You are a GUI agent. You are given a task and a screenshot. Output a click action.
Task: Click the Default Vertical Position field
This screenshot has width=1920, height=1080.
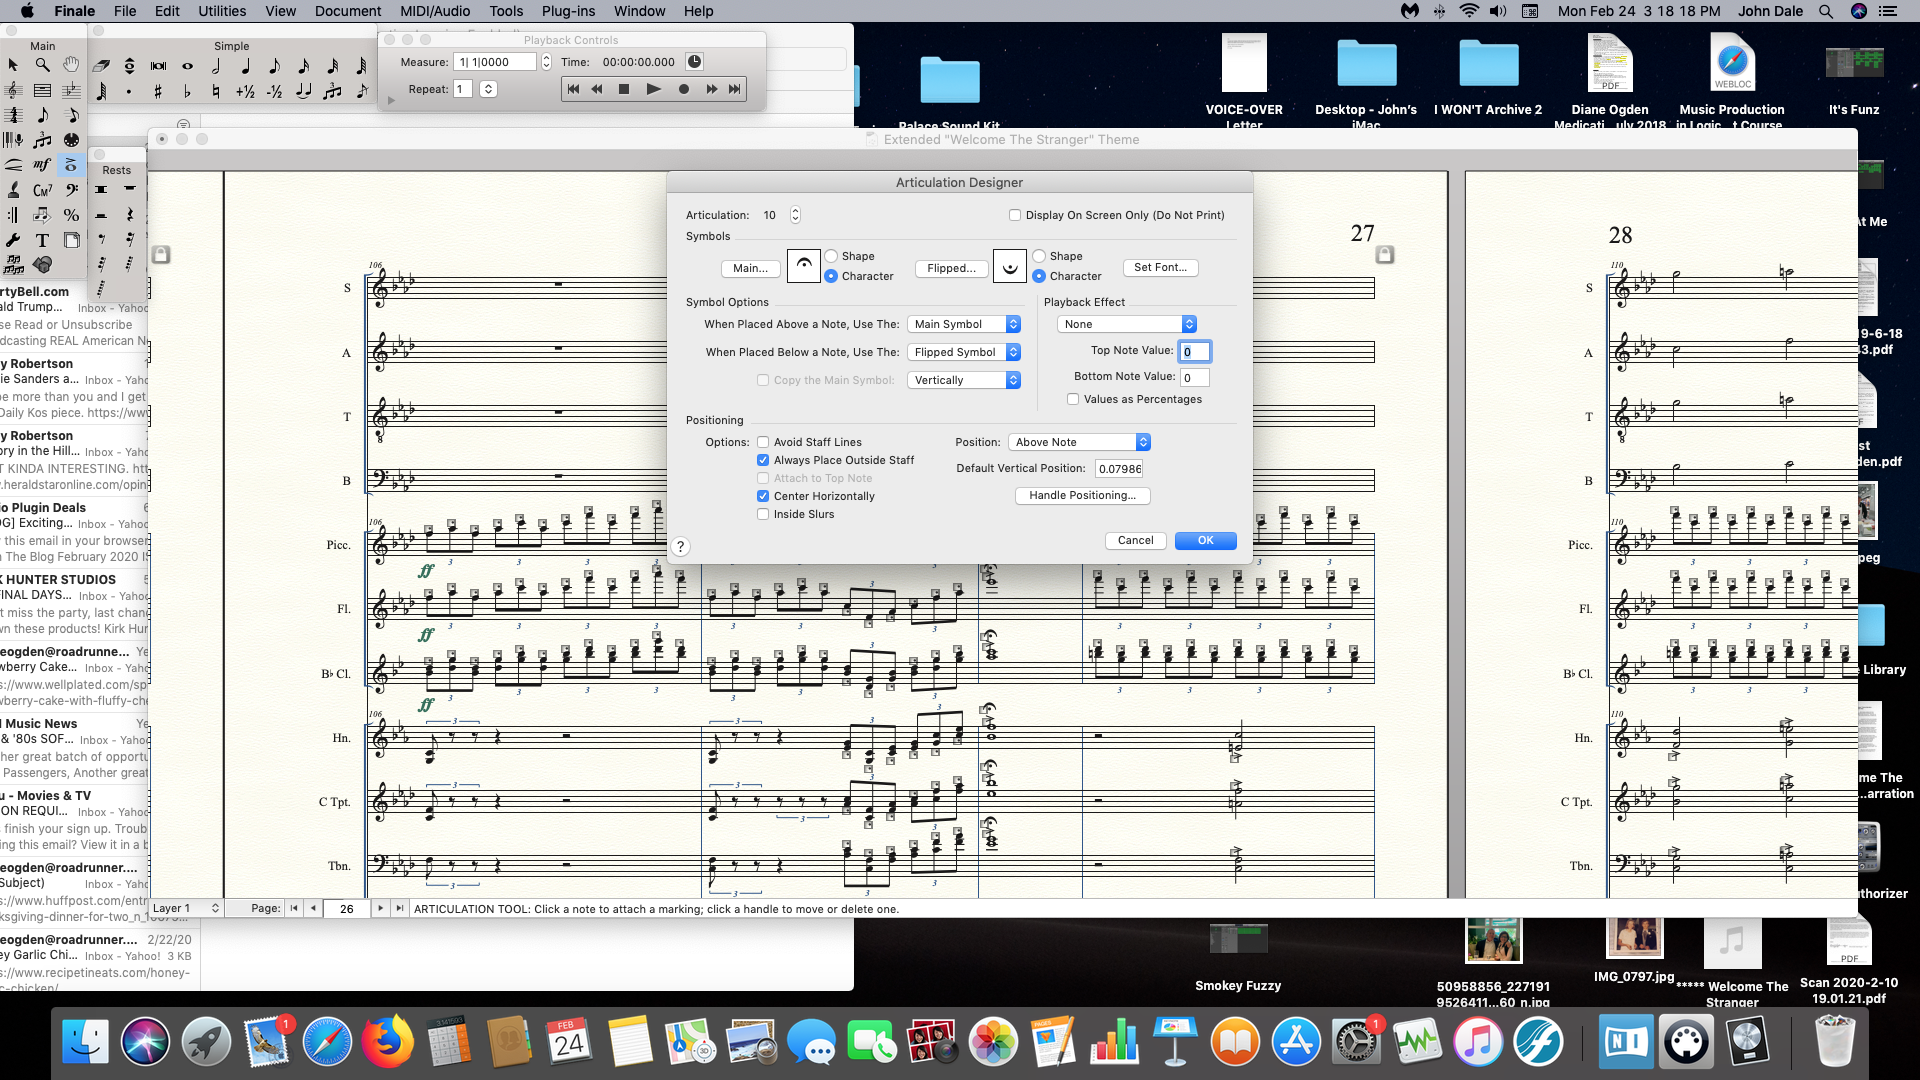pyautogui.click(x=1119, y=469)
